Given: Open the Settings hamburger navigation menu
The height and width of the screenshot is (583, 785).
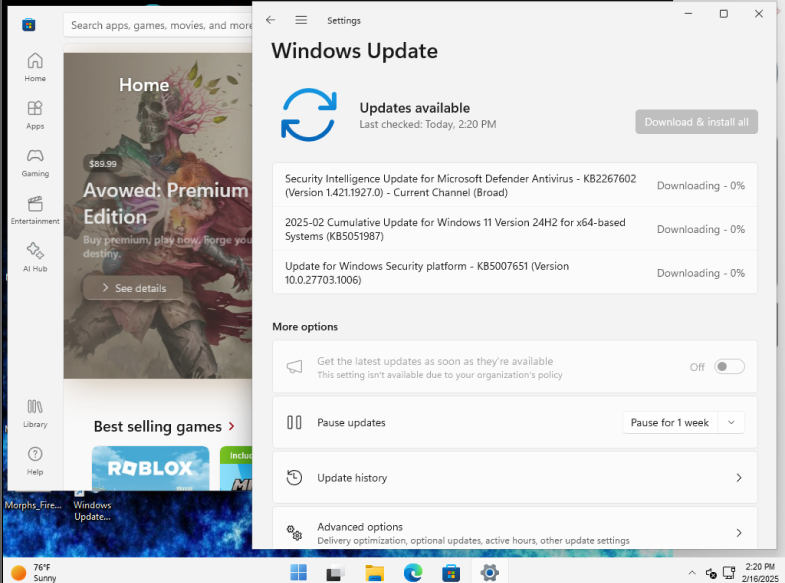Looking at the screenshot, I should tap(301, 20).
